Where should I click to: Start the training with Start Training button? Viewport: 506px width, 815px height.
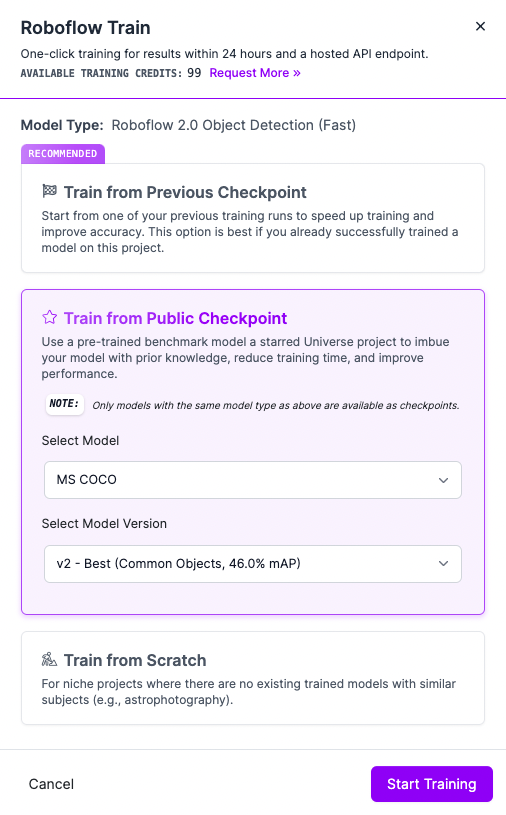click(x=432, y=784)
